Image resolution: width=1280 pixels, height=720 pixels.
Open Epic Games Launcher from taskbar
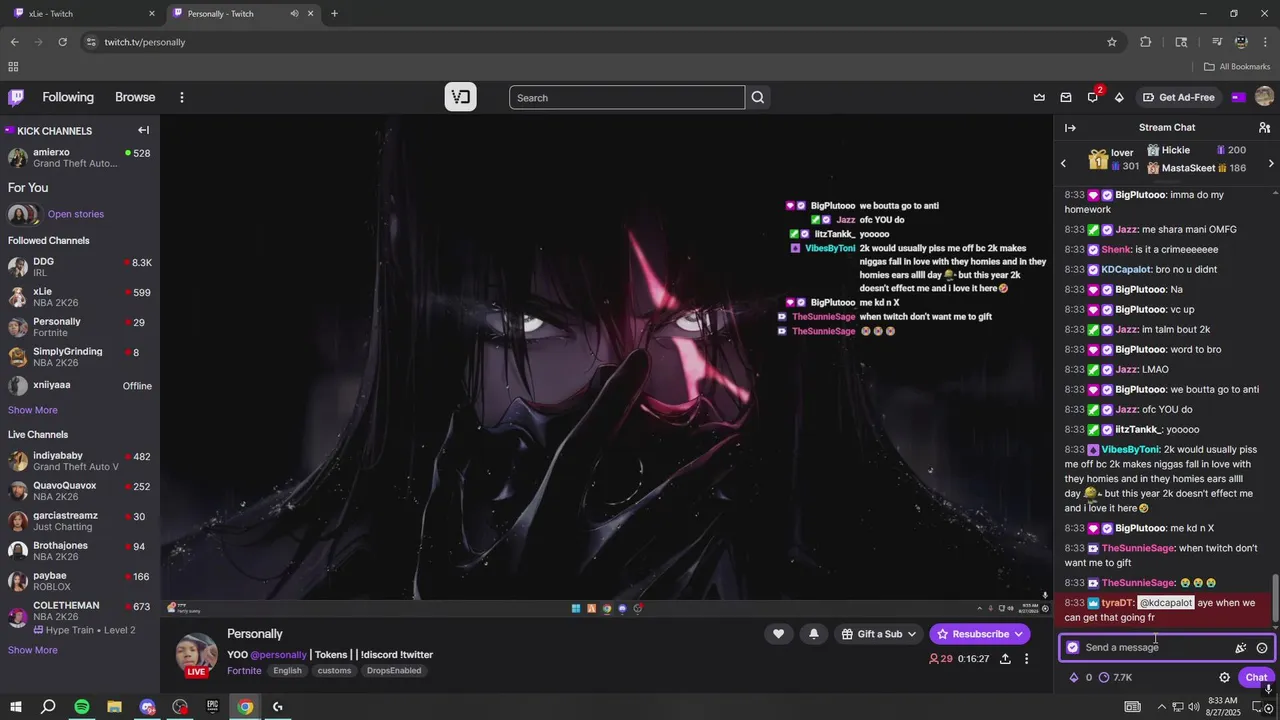click(212, 706)
